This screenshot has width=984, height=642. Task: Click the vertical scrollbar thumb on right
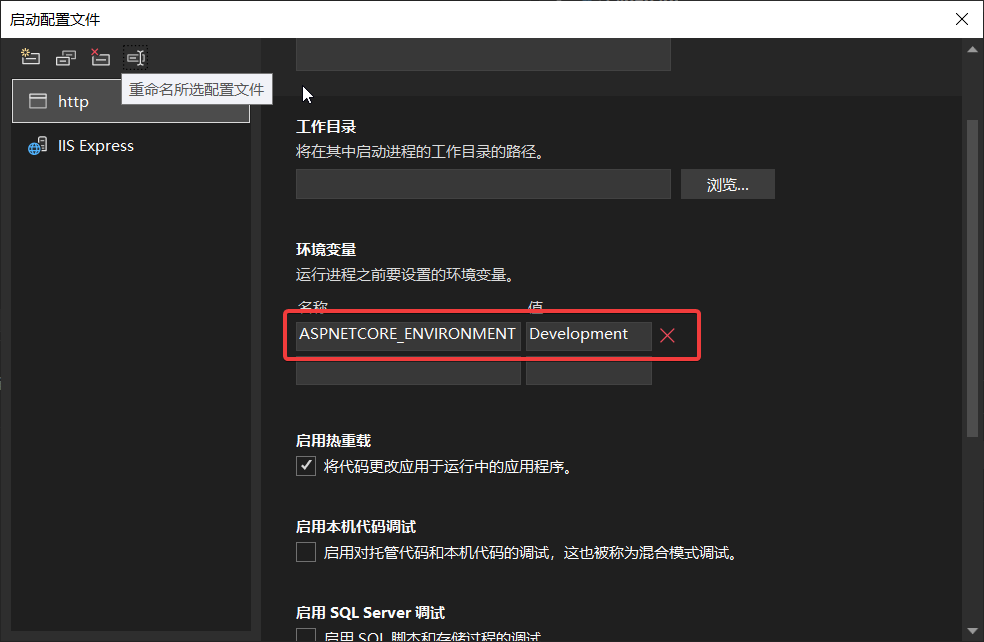coord(973,278)
